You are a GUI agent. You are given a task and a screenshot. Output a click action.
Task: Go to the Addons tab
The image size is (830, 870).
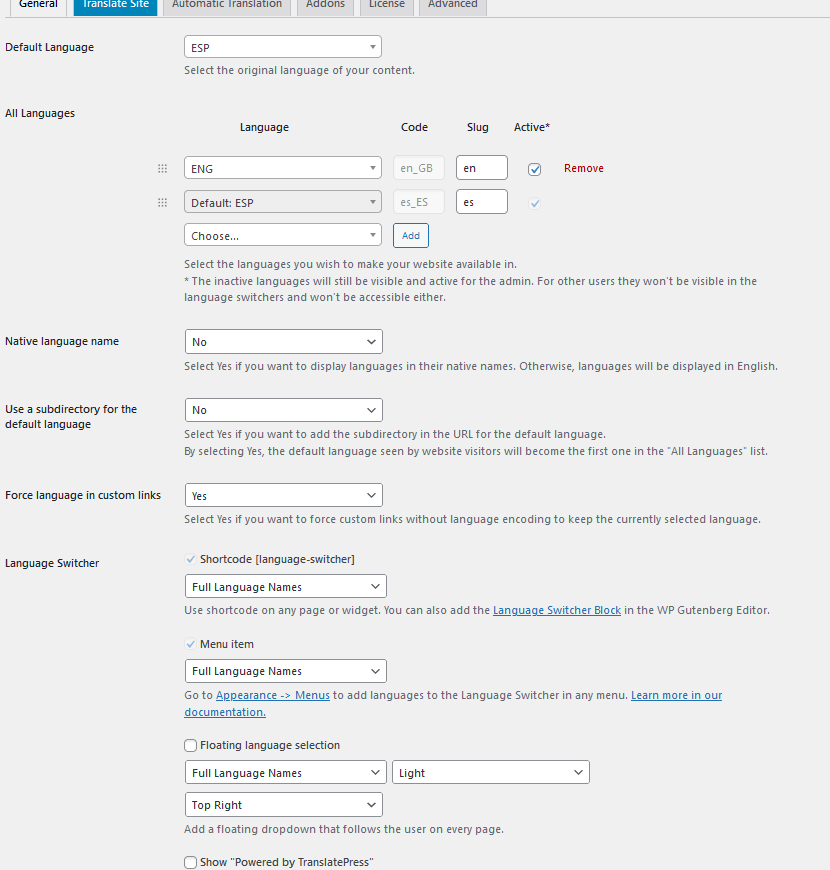coord(326,6)
